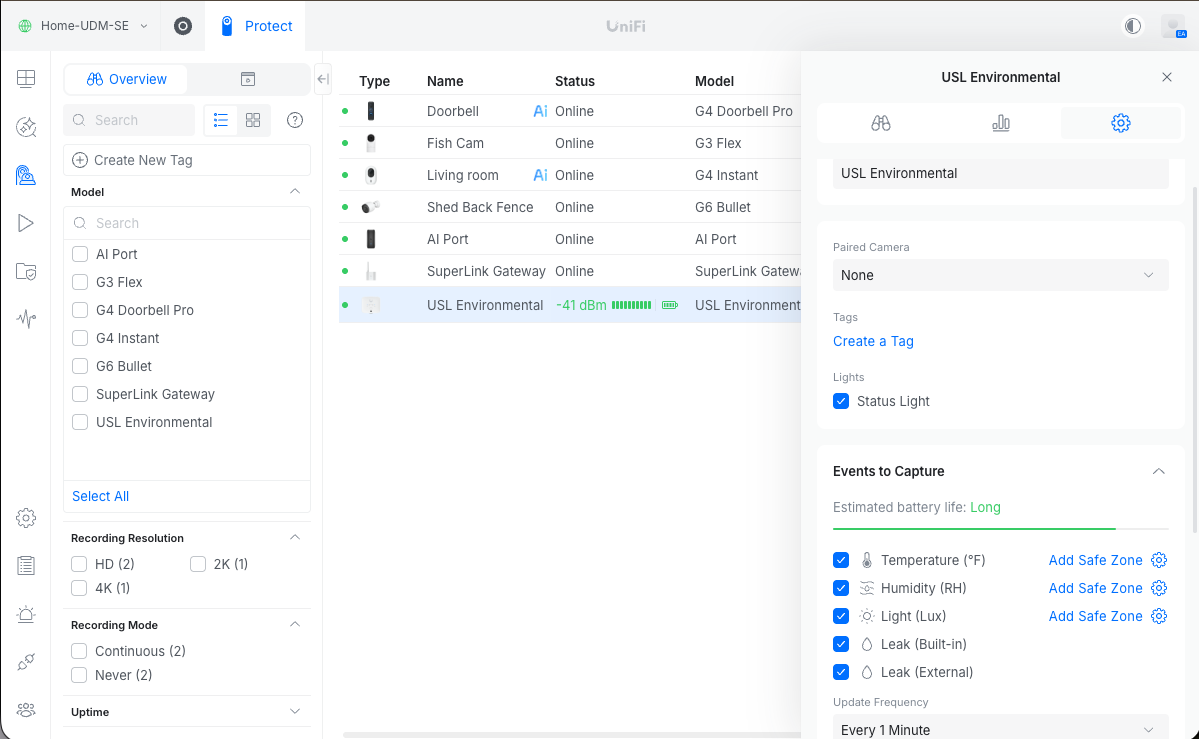This screenshot has height=739, width=1199.
Task: Collapse the filter sidebar with arrow icon
Action: point(322,79)
